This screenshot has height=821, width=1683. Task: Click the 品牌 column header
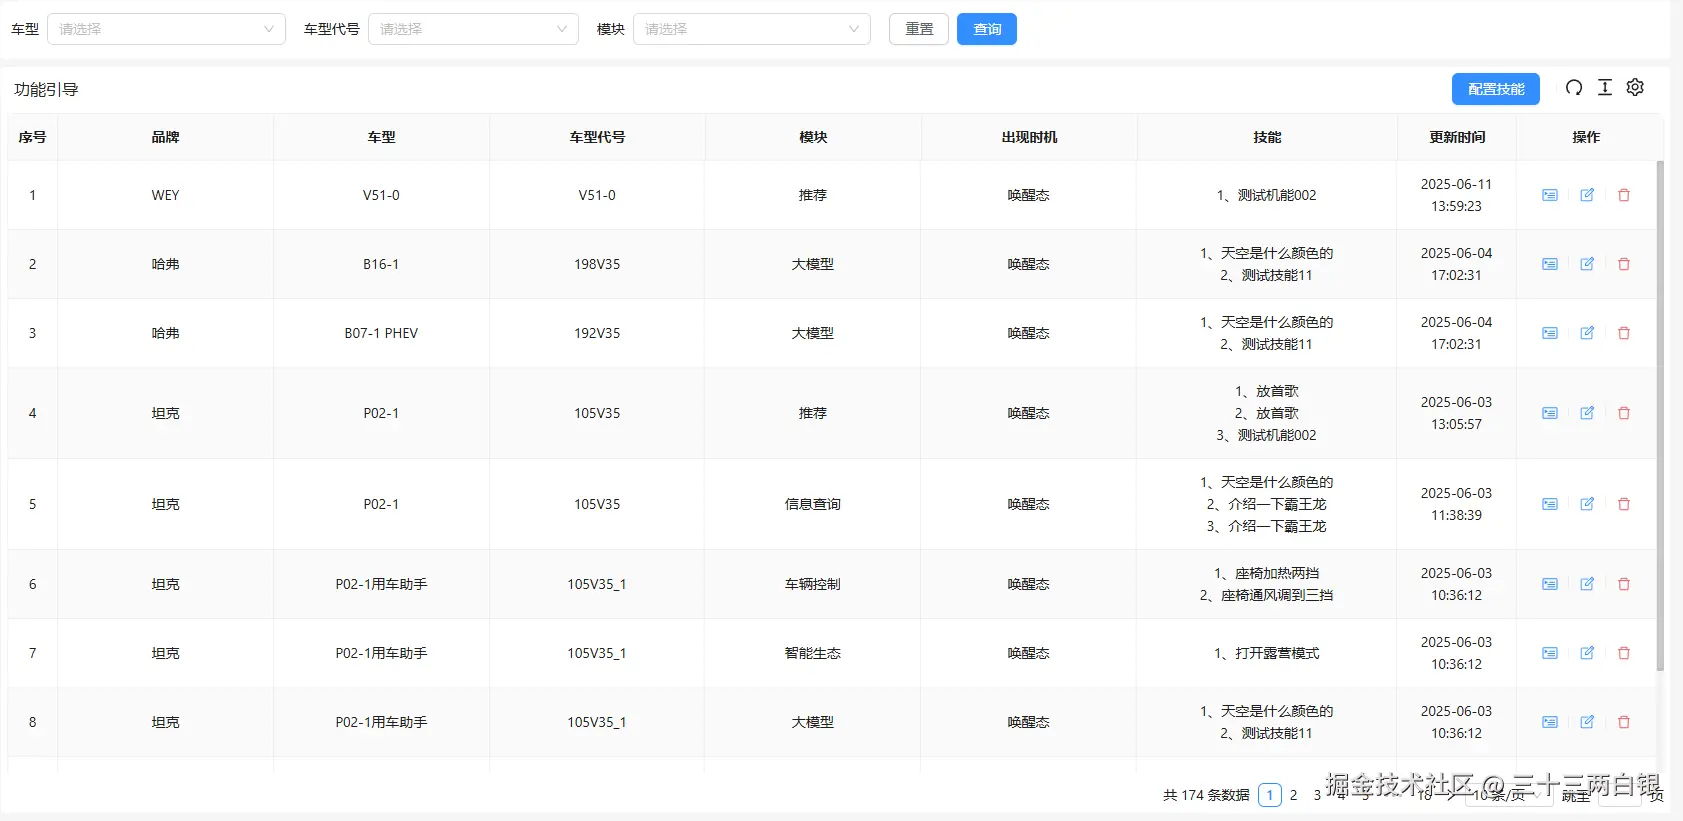click(165, 137)
